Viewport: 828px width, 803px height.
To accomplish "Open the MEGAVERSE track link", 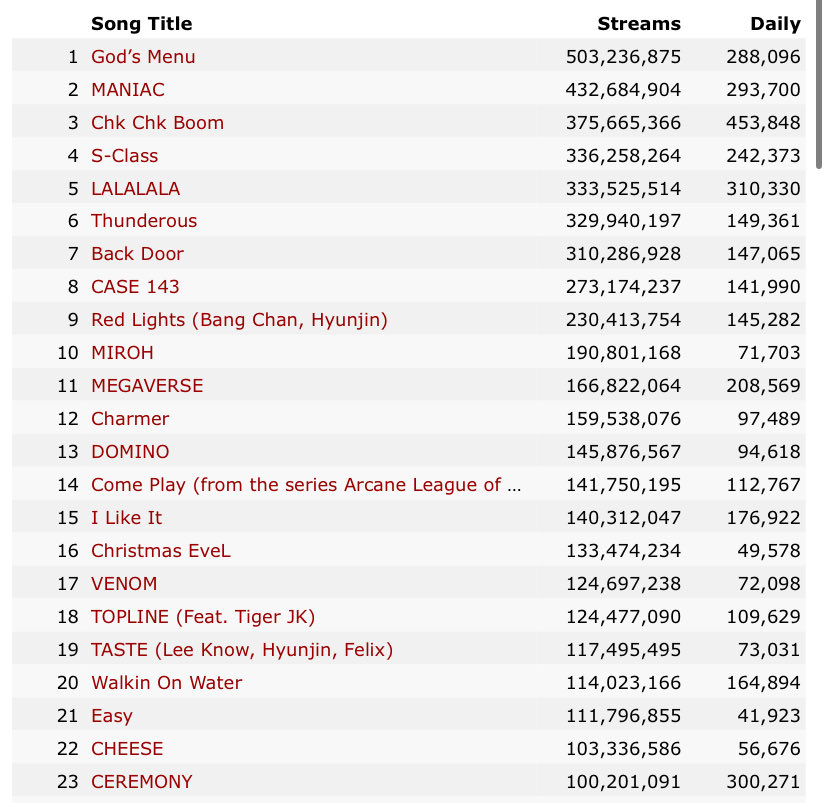I will coord(147,386).
